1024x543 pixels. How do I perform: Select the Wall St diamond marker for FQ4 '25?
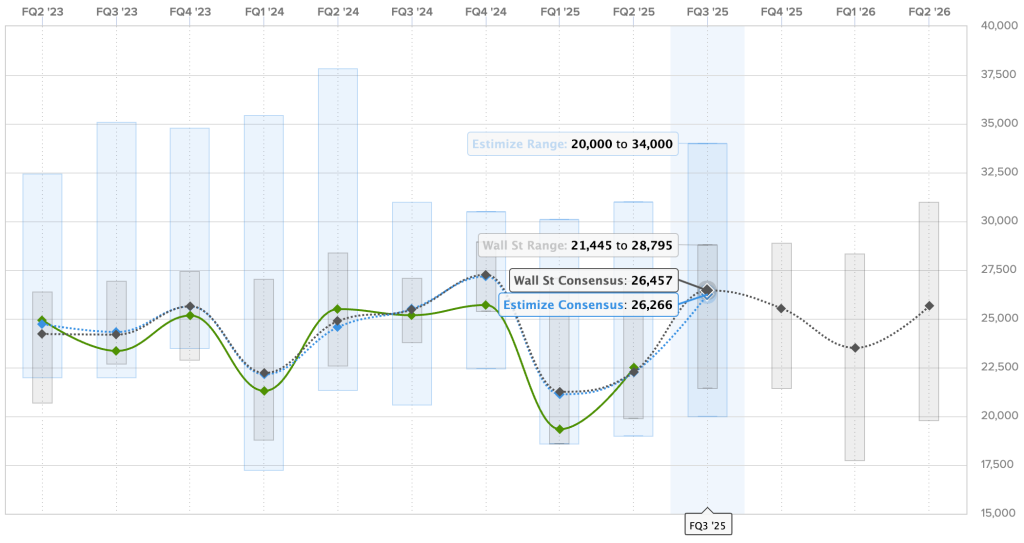781,309
